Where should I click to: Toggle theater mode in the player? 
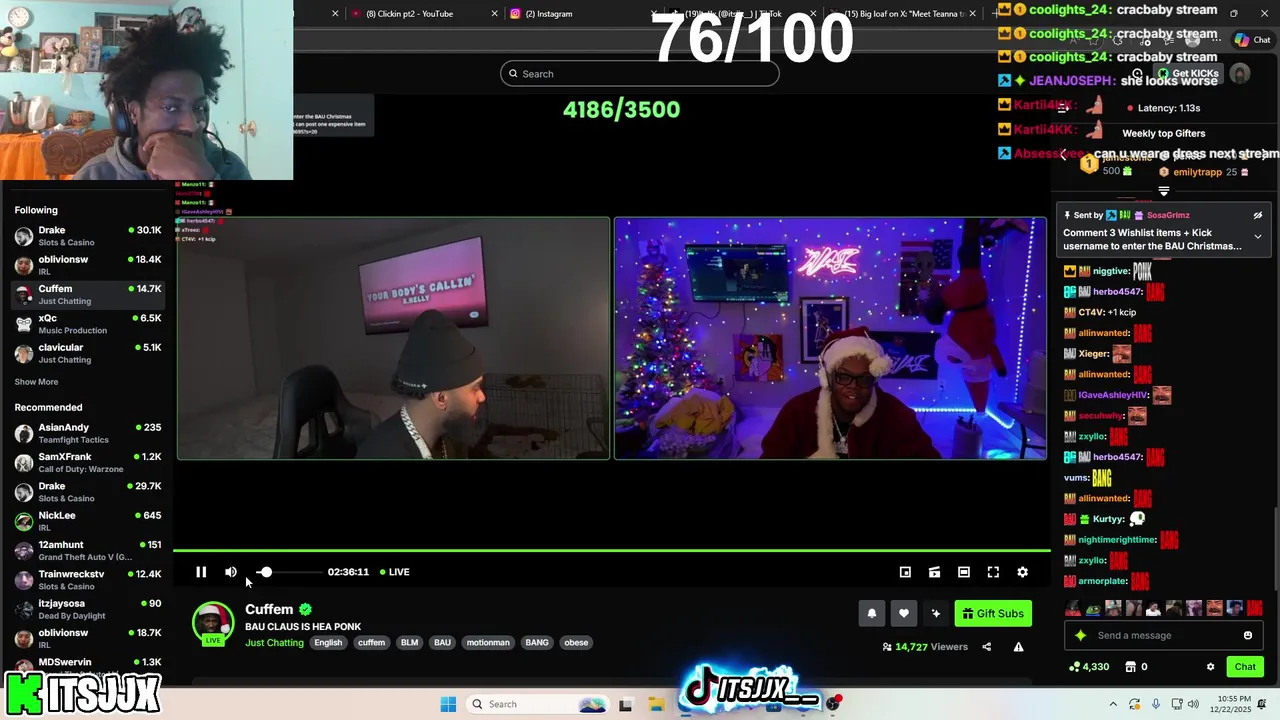tap(963, 572)
